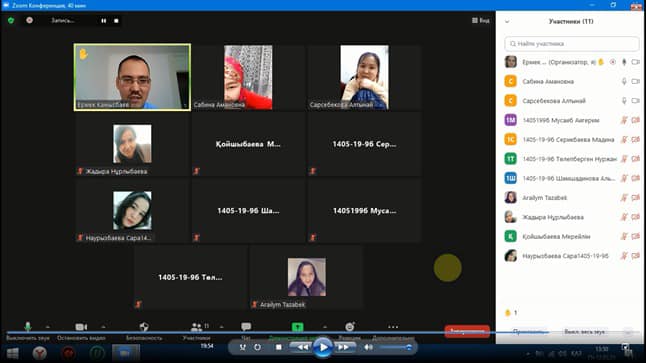Viewport: 646px width, 363px height.
Task: Open the Participants panel from the toolbar
Action: (x=197, y=327)
